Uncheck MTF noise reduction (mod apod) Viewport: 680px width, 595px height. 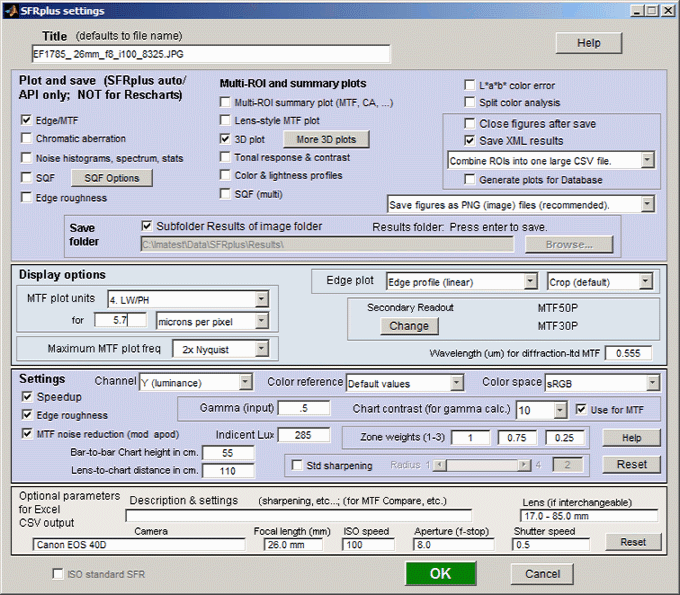pyautogui.click(x=27, y=434)
